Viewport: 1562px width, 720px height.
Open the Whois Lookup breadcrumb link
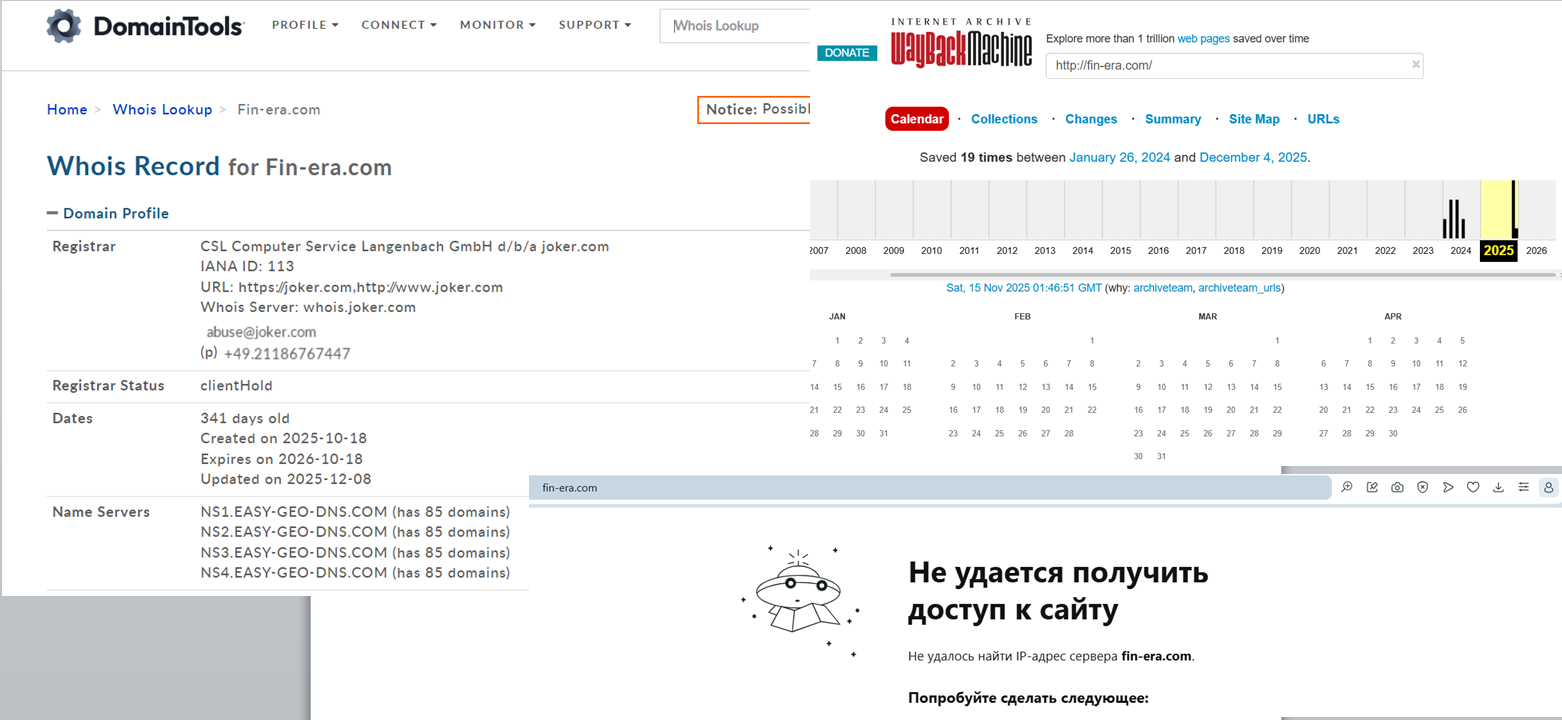[x=162, y=110]
